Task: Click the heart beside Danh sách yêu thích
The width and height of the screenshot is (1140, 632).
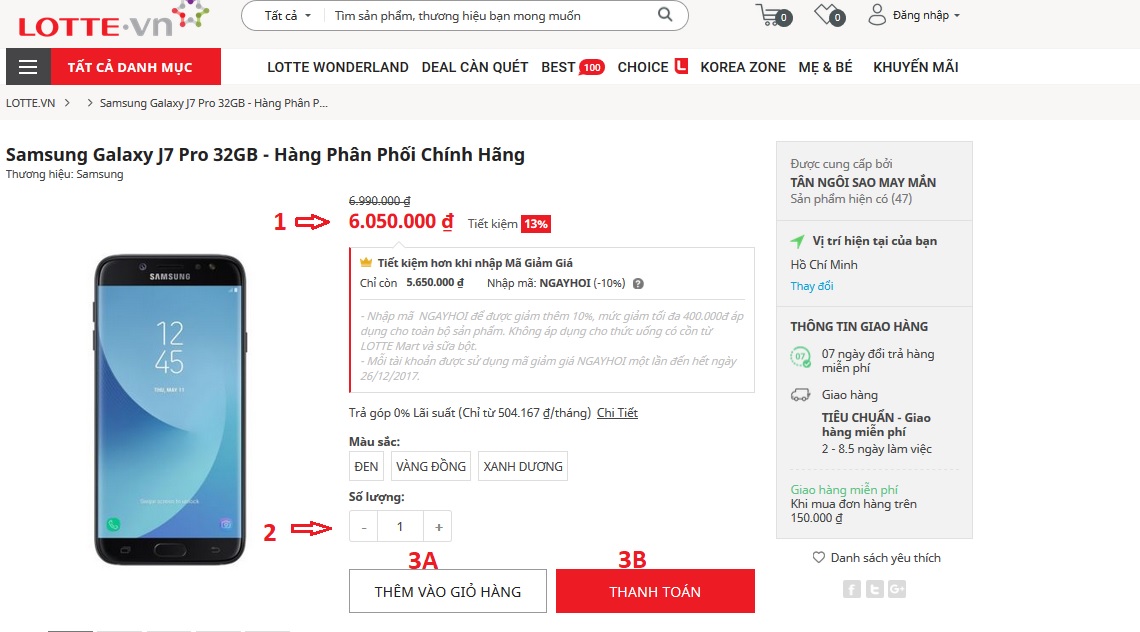Action: [817, 557]
